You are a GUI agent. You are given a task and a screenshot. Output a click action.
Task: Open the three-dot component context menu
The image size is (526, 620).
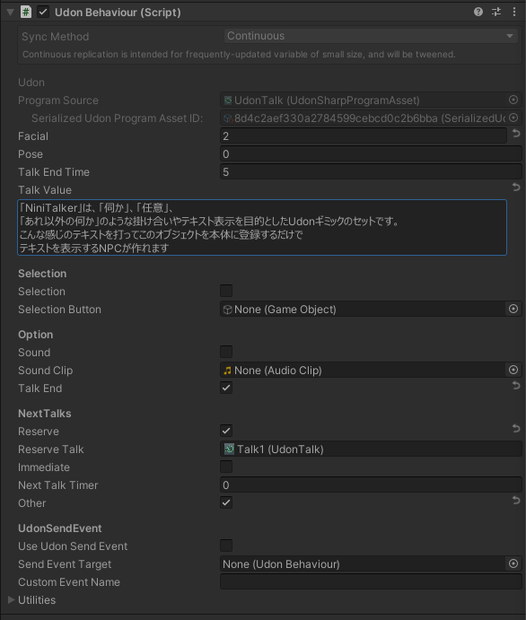tap(514, 12)
